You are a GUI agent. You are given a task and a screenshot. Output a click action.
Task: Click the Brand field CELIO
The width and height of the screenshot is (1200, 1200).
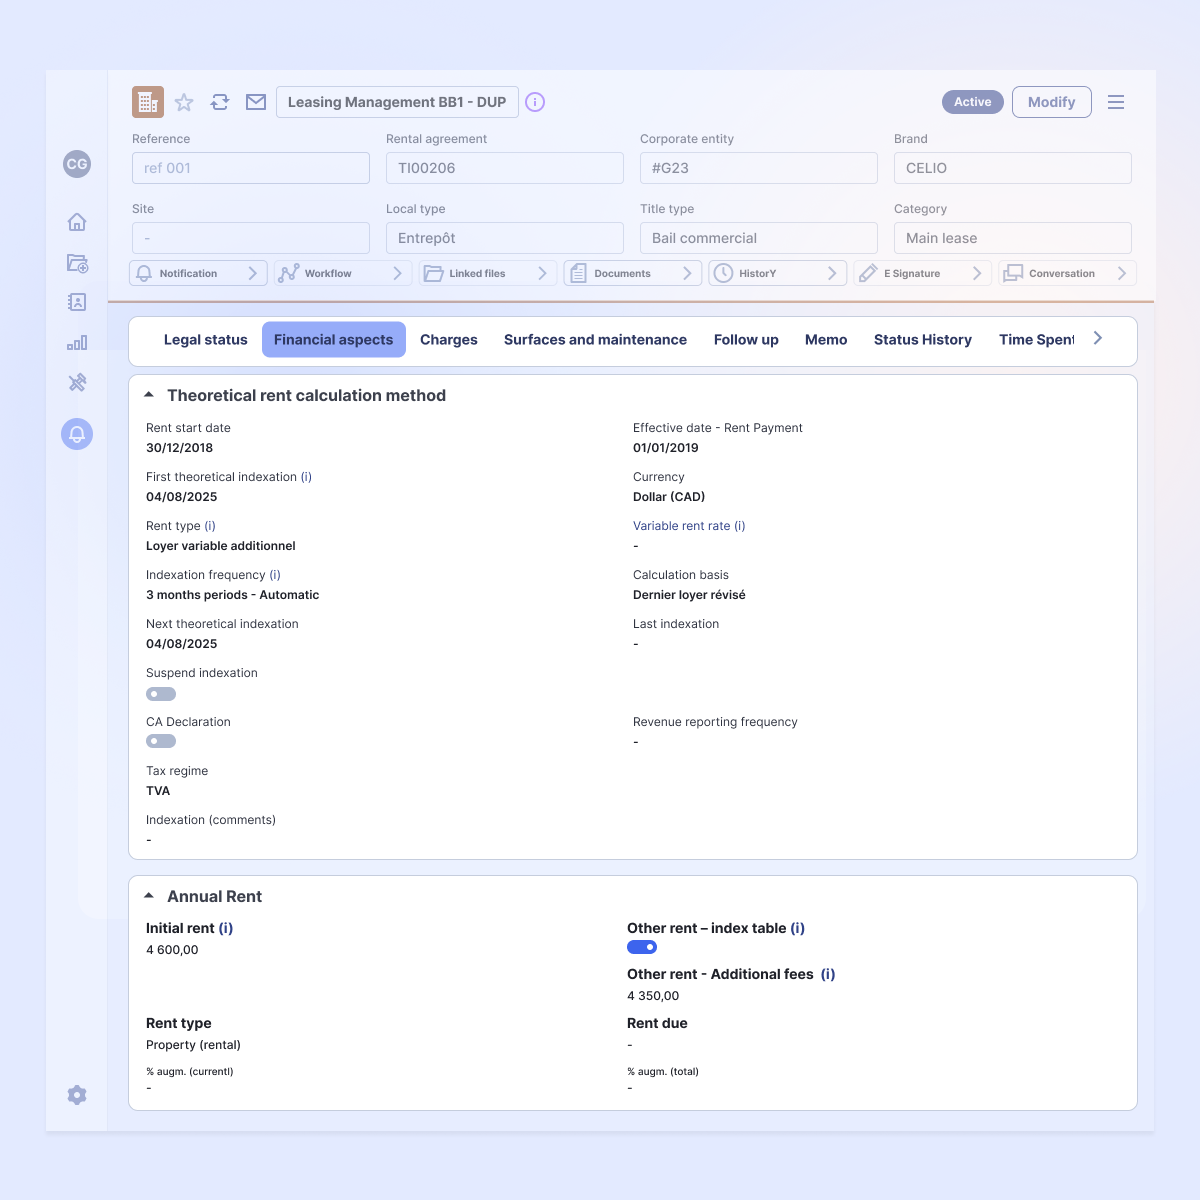(1013, 168)
